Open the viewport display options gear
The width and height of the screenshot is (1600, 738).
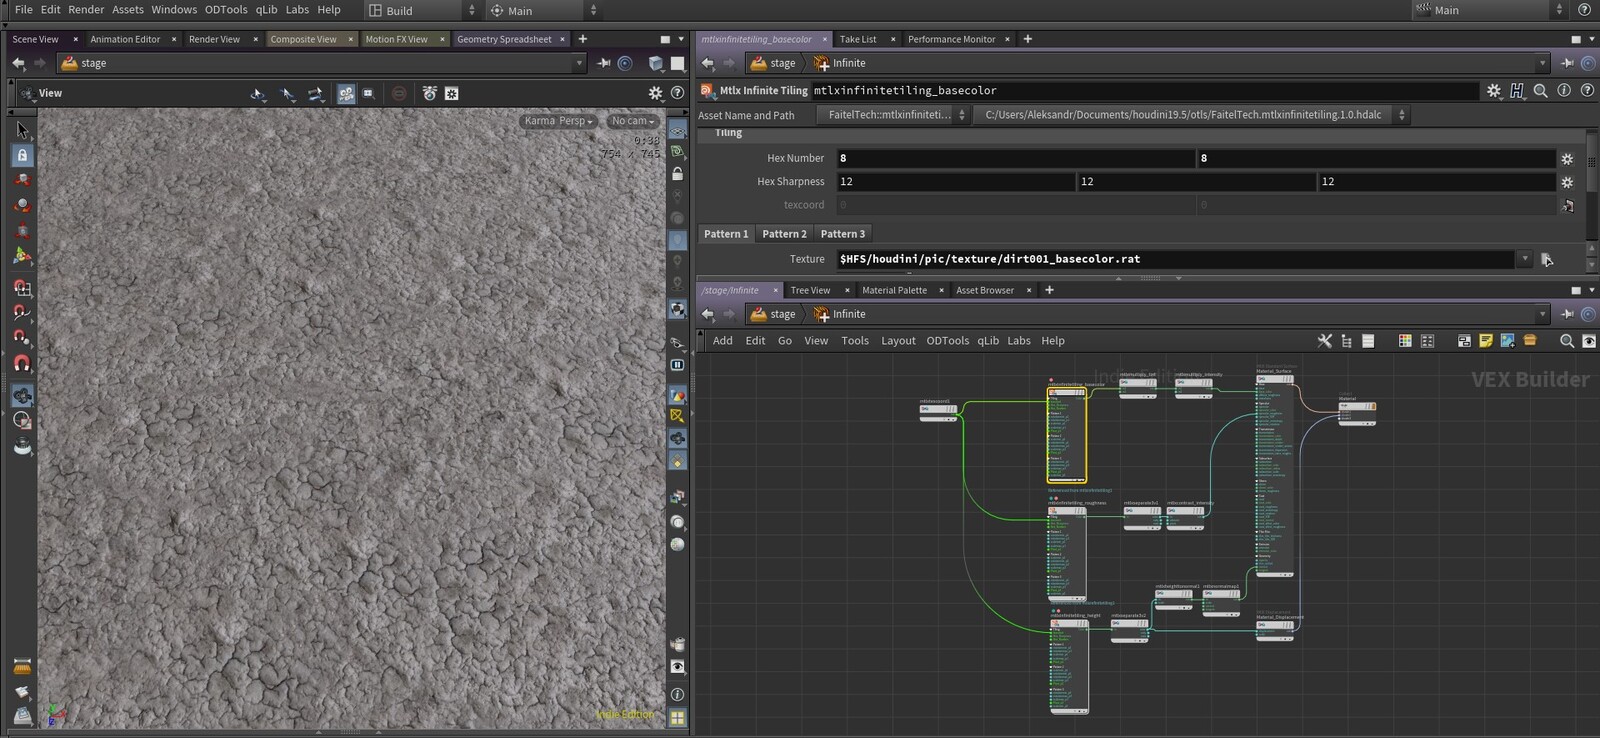tap(655, 93)
